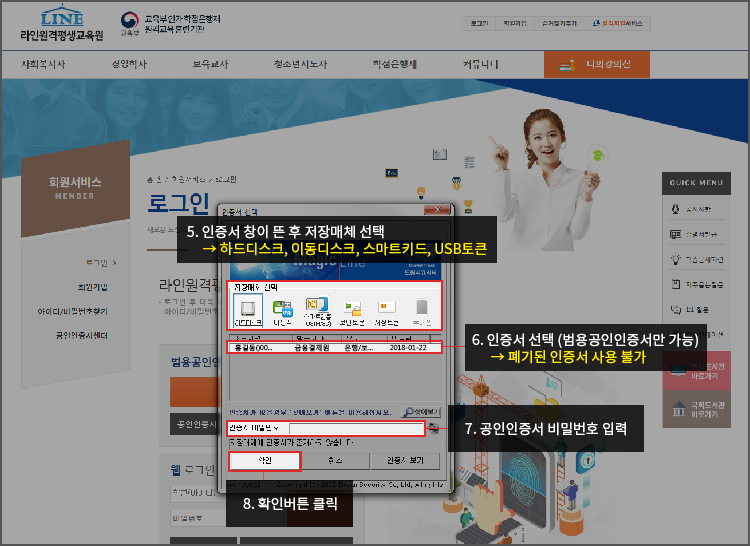Select the 하드디스크 storage icon

(x=246, y=309)
